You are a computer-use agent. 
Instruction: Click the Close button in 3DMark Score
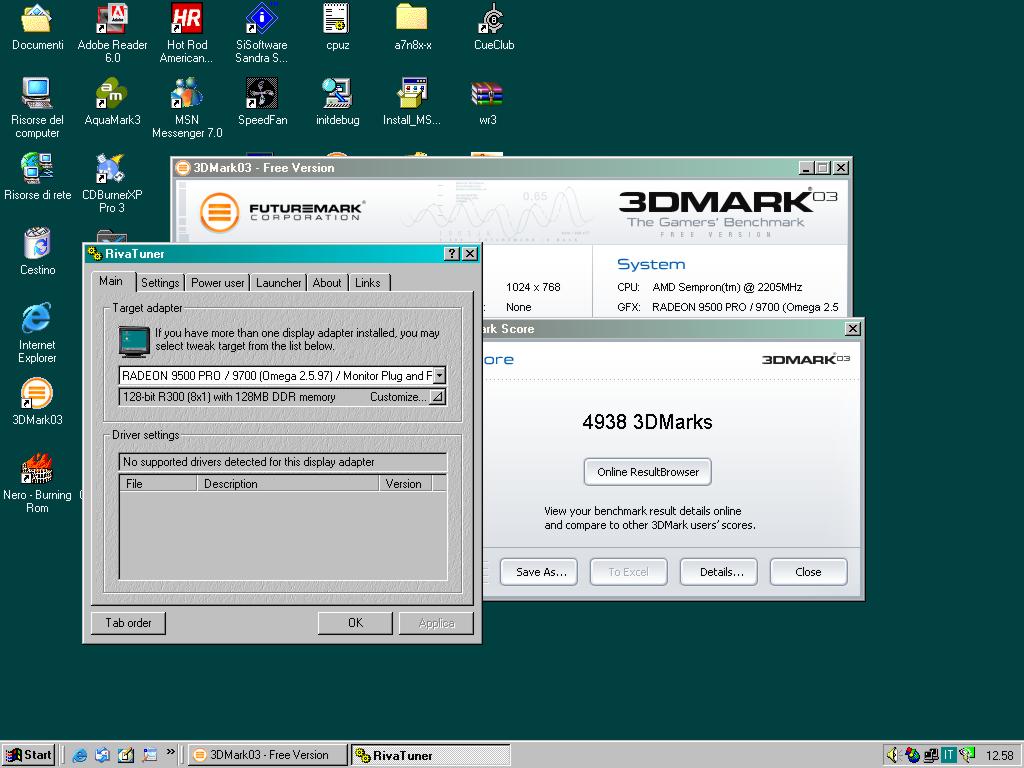pos(808,572)
